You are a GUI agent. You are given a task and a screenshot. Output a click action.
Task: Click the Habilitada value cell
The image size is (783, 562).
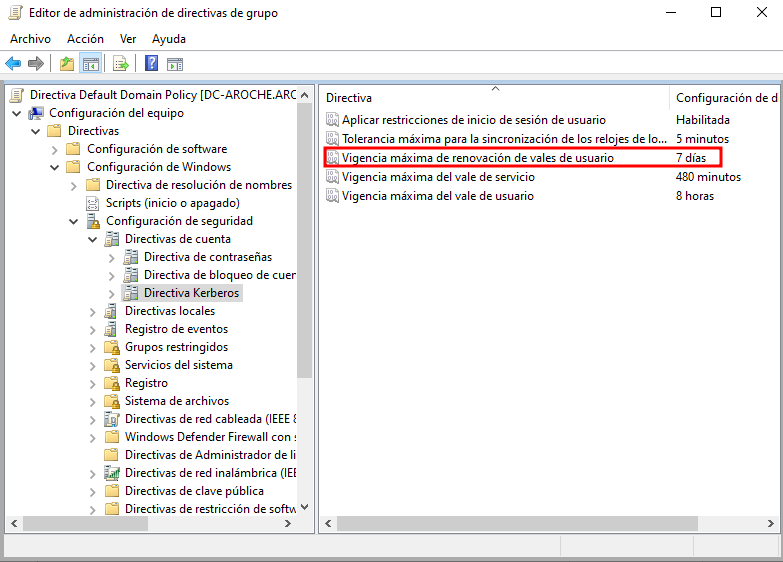[x=703, y=119]
